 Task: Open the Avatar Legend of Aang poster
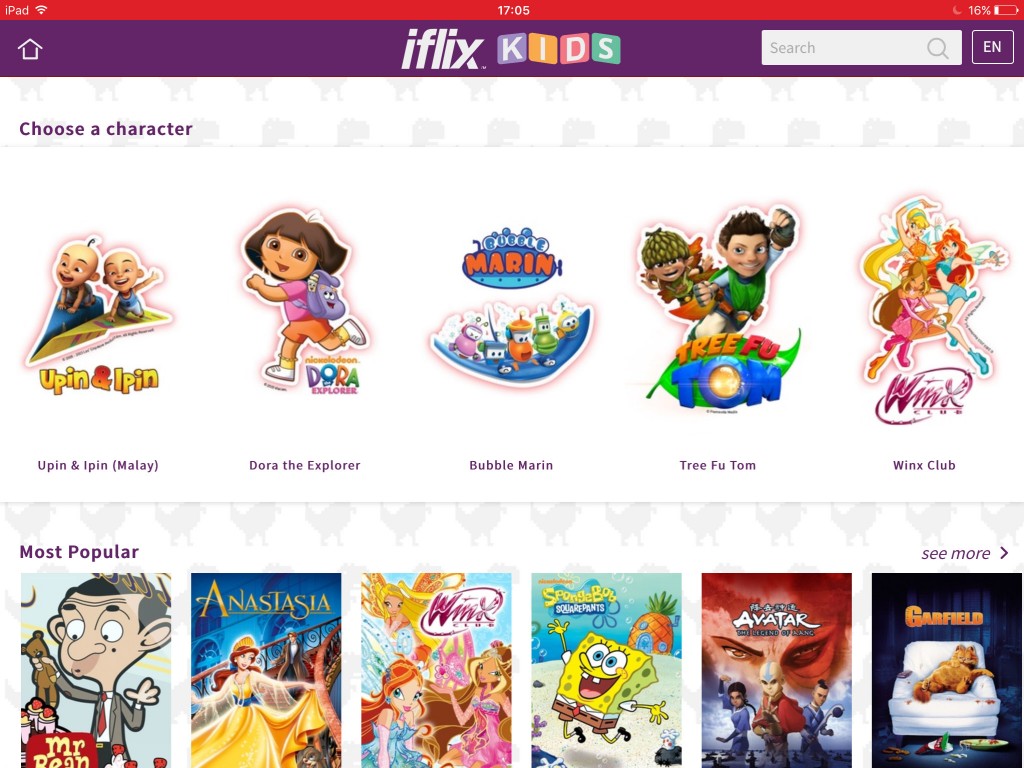click(x=776, y=671)
